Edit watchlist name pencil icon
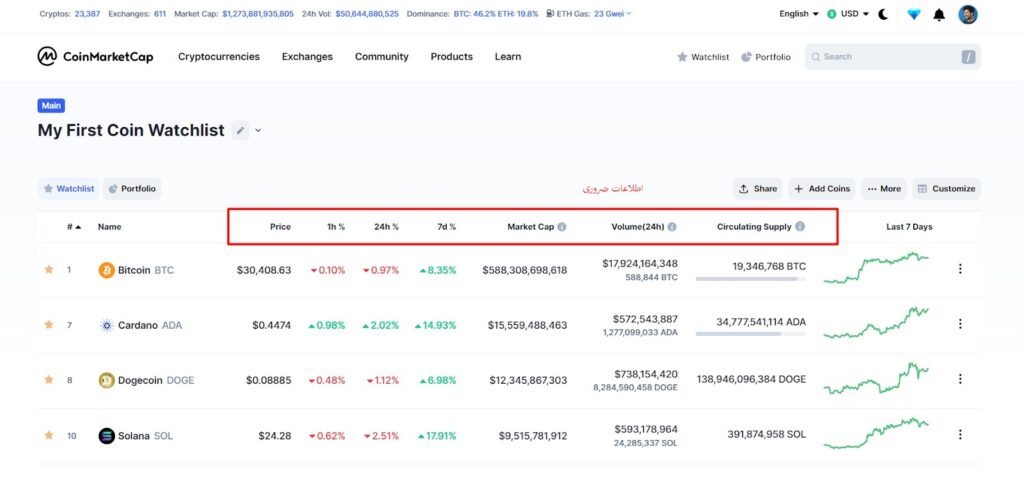The height and width of the screenshot is (479, 1024). point(240,130)
